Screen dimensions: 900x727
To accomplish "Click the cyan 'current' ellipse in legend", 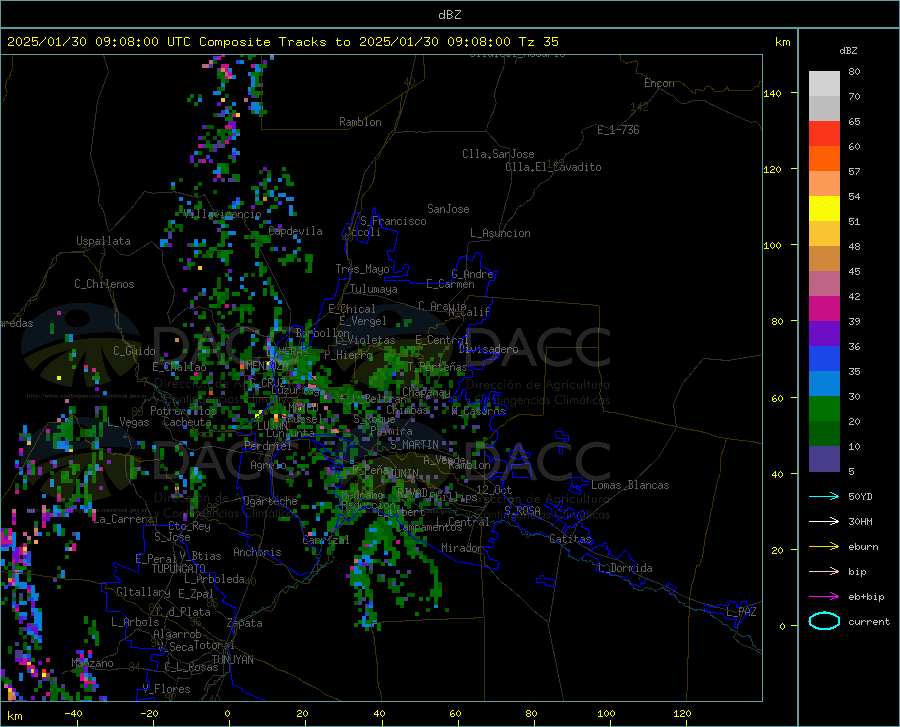I will (x=824, y=621).
